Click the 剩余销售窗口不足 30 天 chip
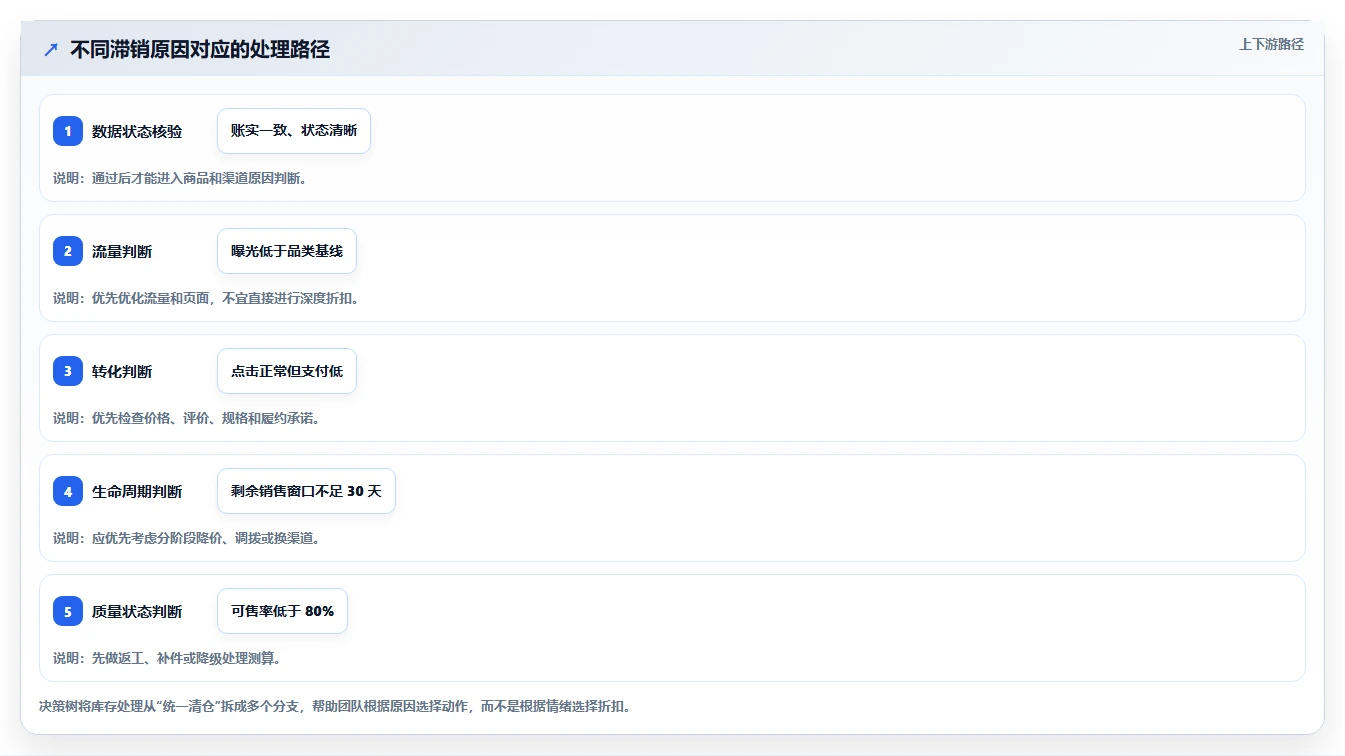Viewport: 1345px width, 756px height. coord(306,491)
